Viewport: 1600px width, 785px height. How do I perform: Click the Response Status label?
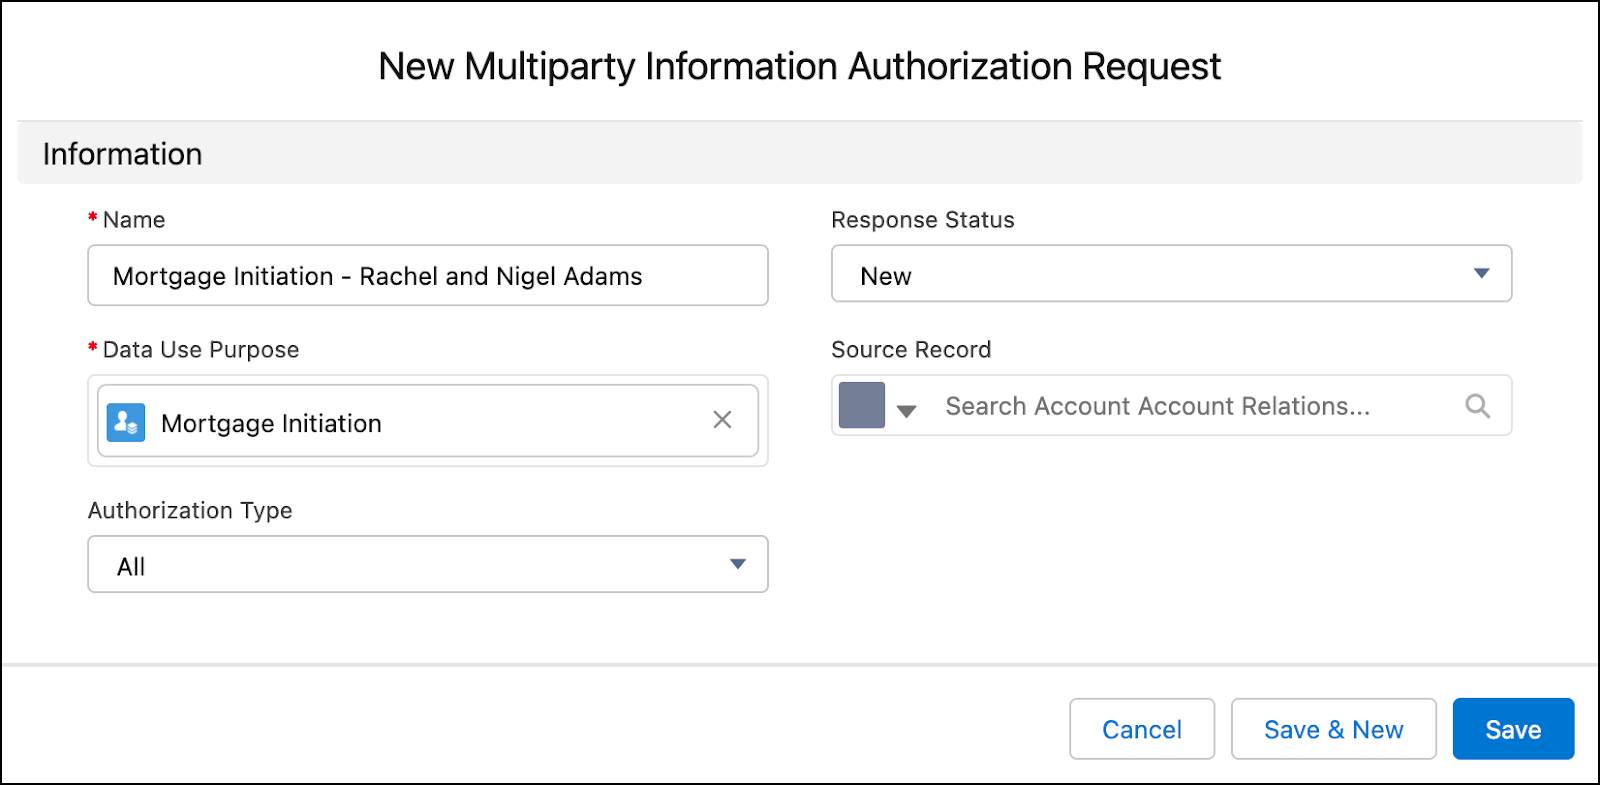[923, 219]
